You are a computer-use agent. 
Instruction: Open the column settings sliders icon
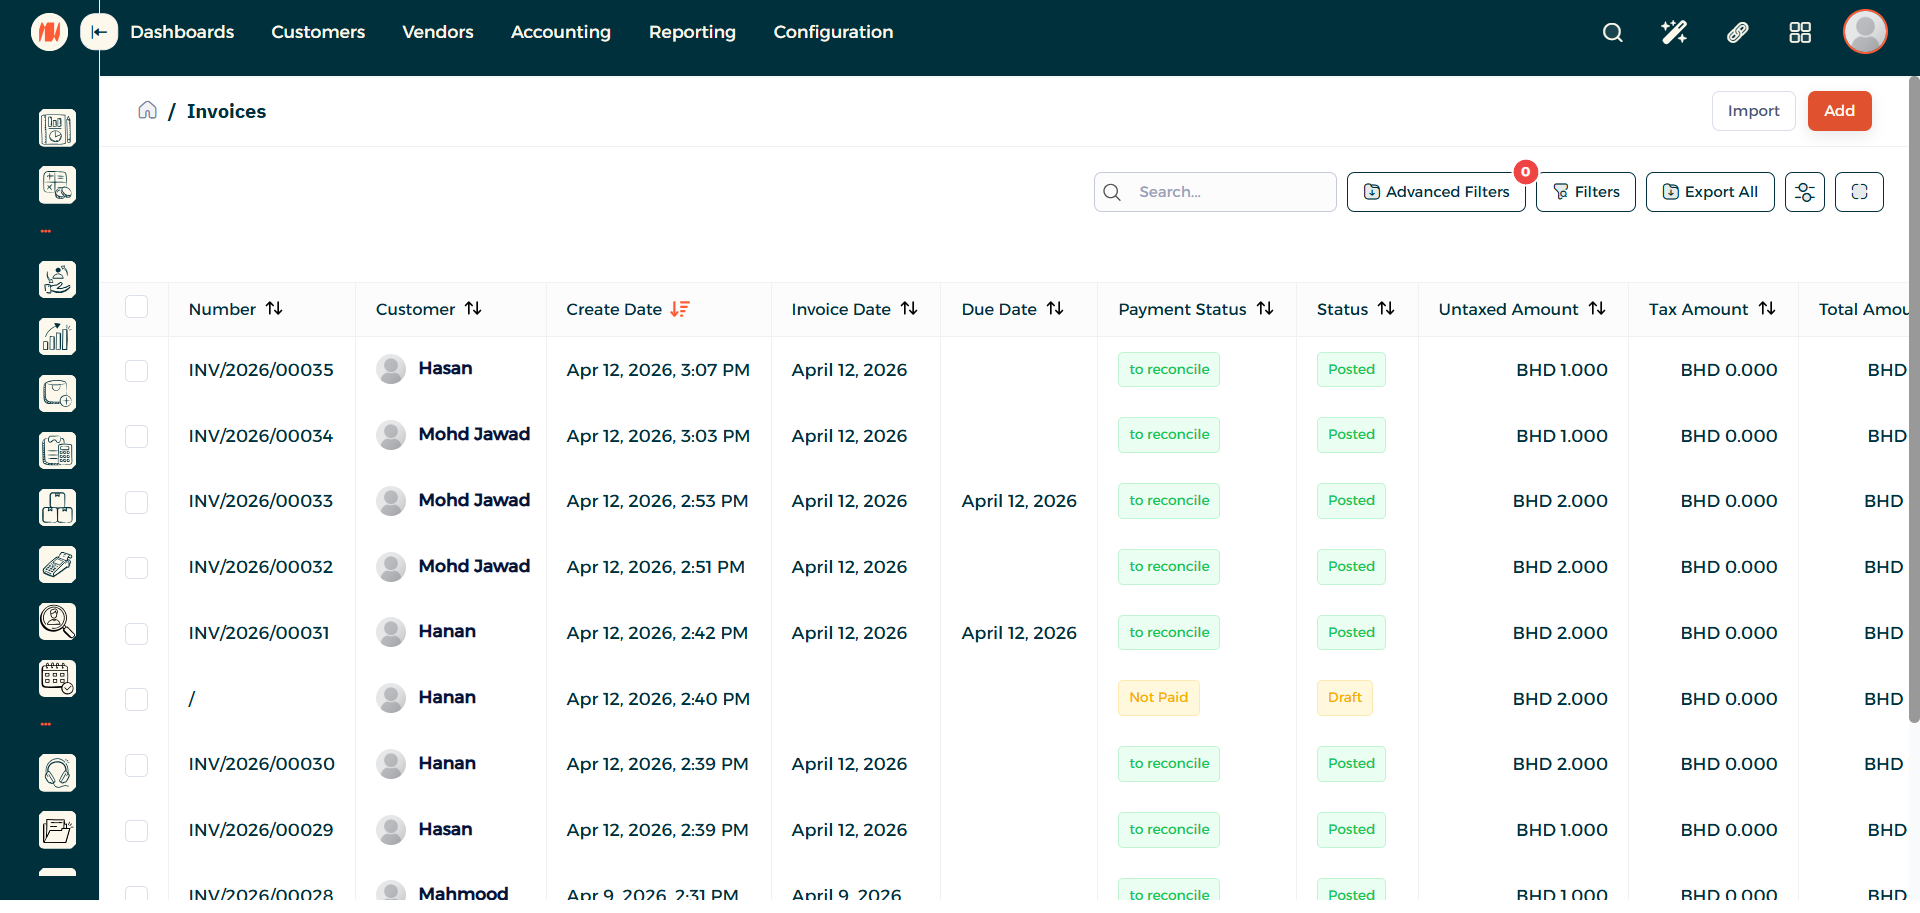(x=1804, y=192)
